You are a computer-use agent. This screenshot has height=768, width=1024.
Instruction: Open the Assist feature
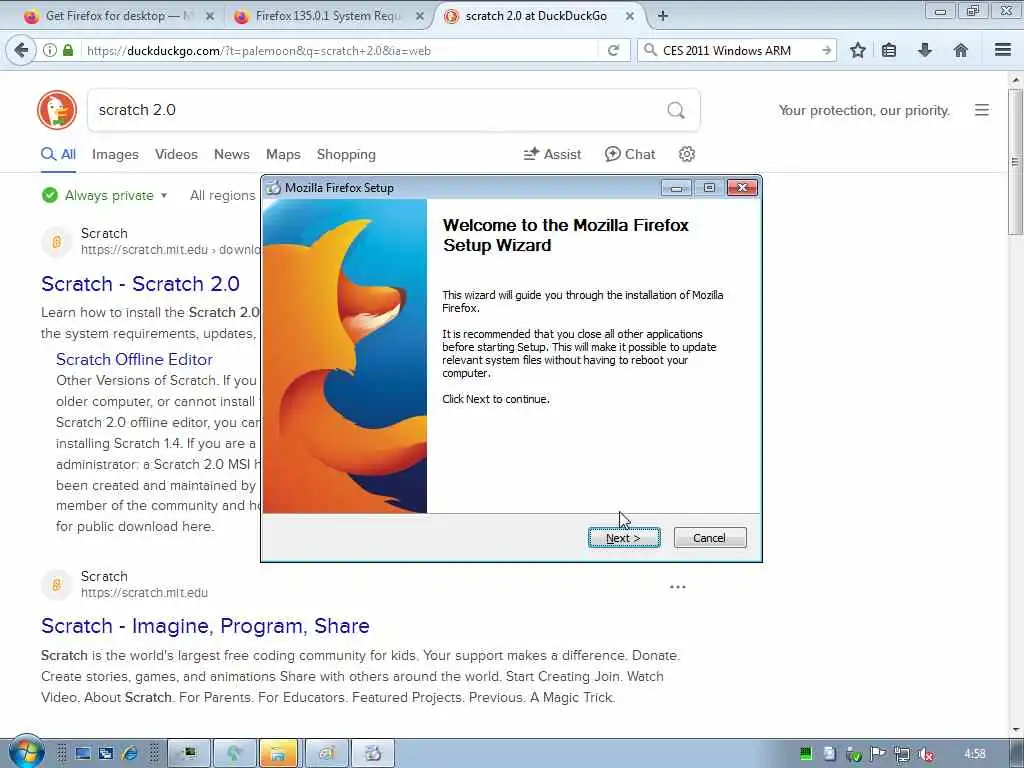click(552, 154)
